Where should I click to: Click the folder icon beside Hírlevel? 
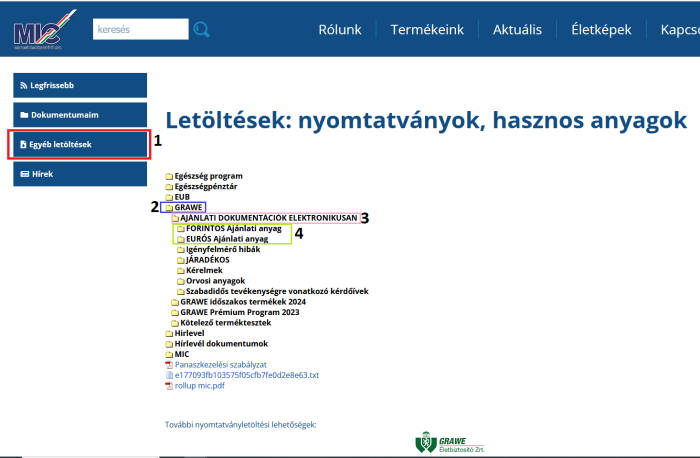pyautogui.click(x=169, y=333)
